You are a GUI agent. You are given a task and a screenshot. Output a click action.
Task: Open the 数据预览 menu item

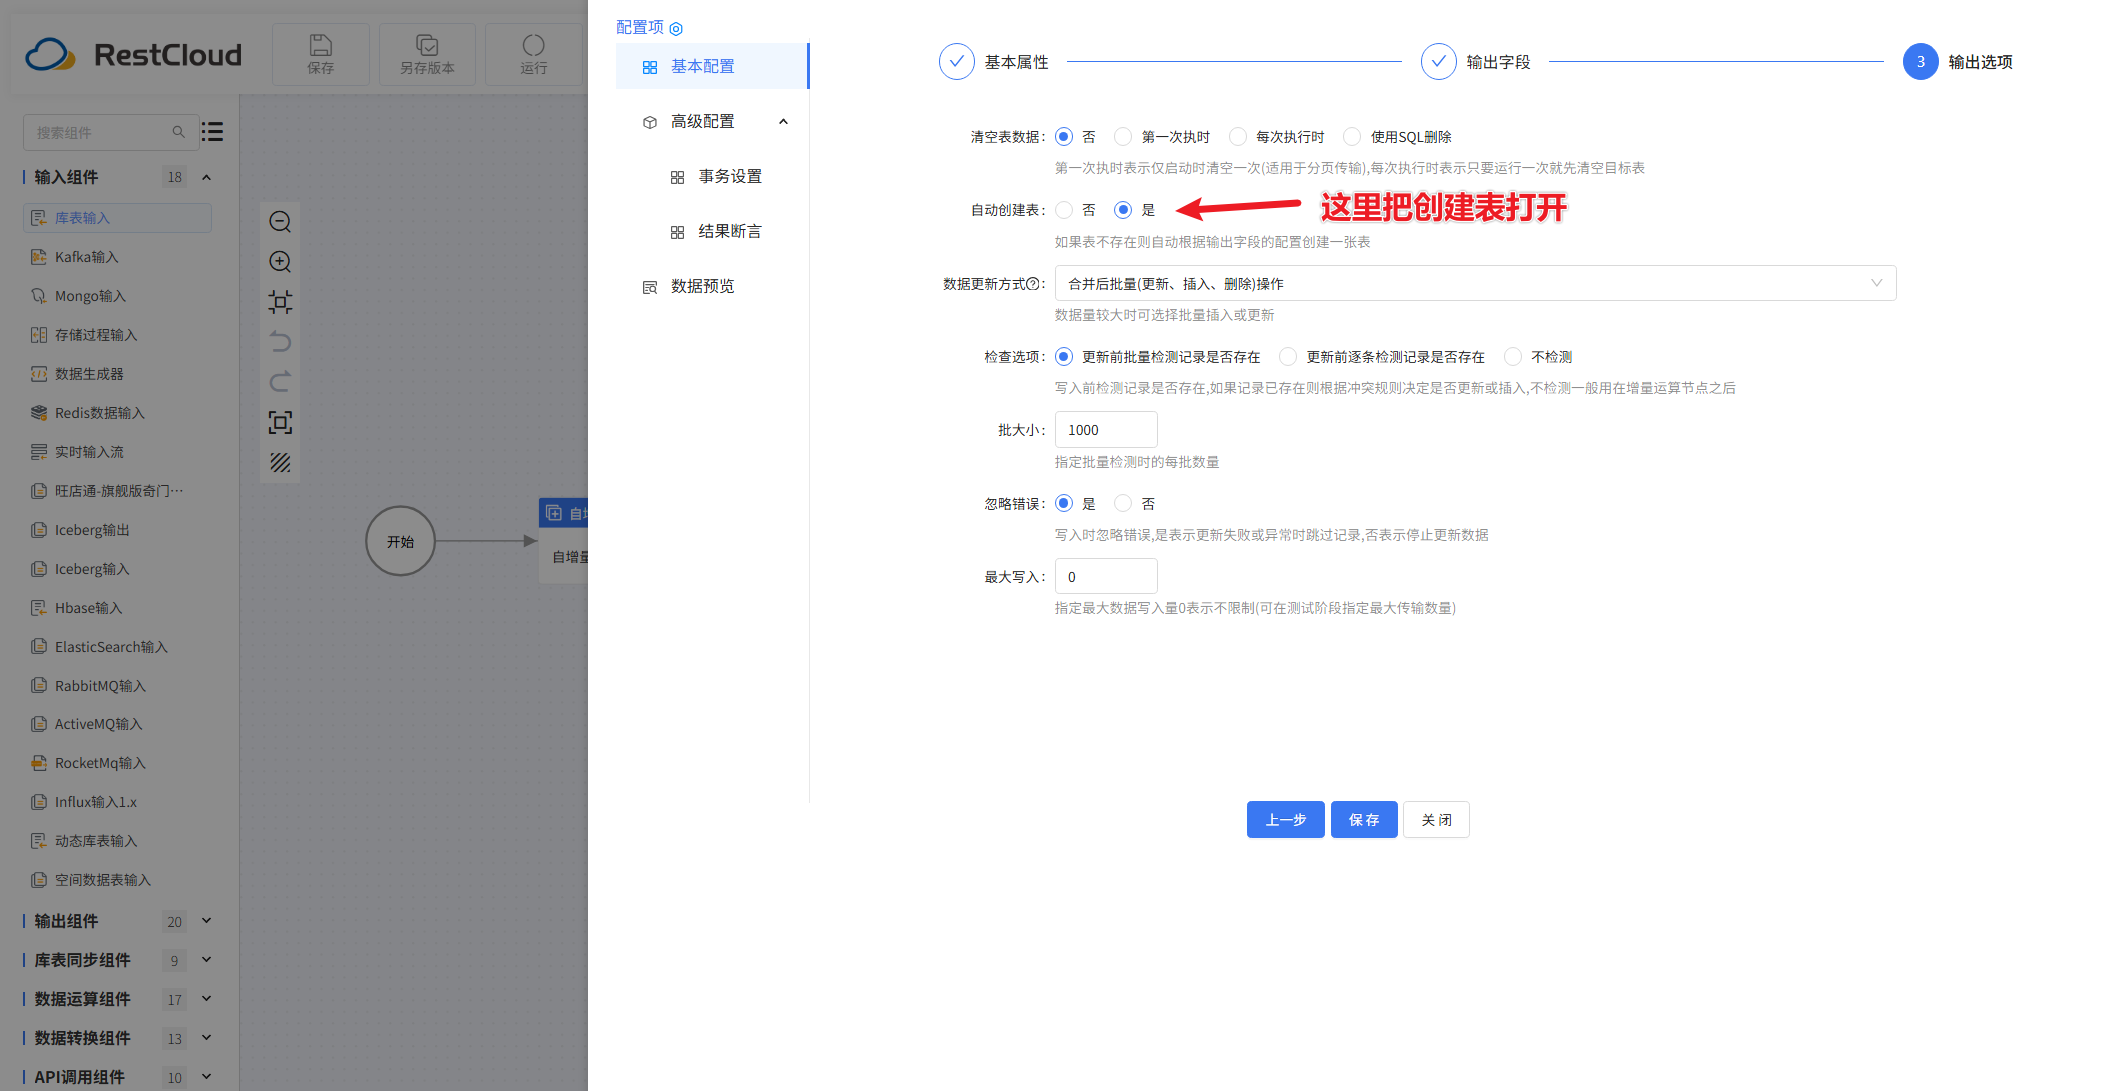click(702, 286)
